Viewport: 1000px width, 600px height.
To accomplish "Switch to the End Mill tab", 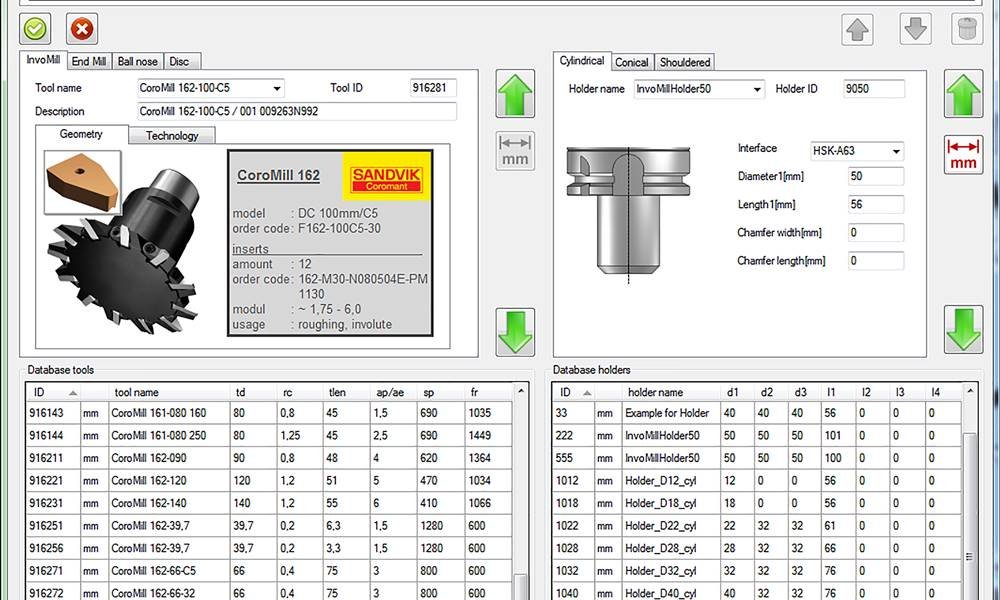I will pos(89,61).
